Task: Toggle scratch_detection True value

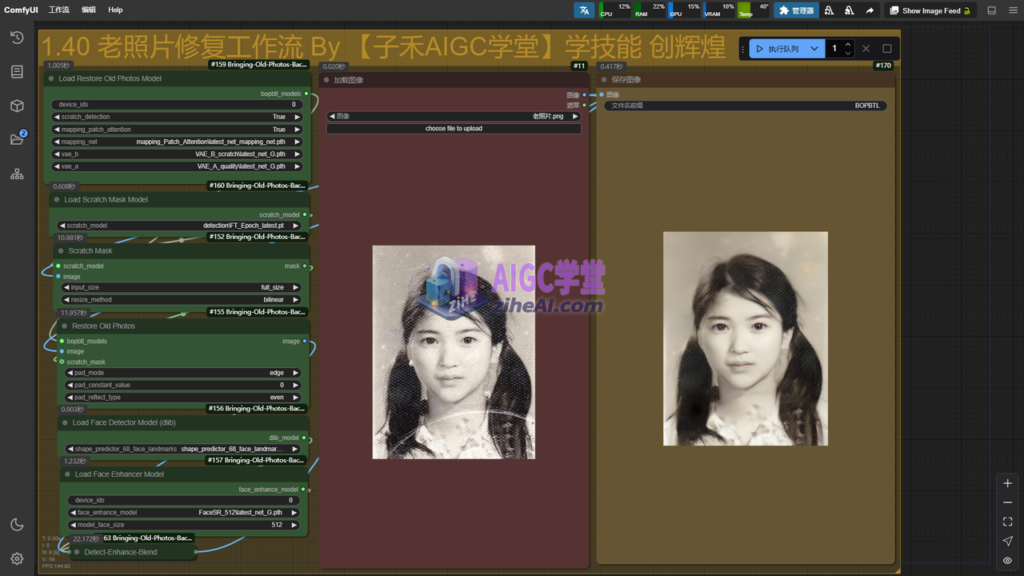Action: tap(177, 117)
